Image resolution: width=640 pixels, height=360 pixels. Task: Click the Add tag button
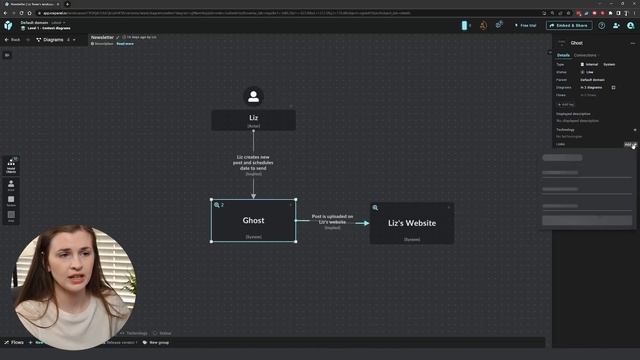566,104
